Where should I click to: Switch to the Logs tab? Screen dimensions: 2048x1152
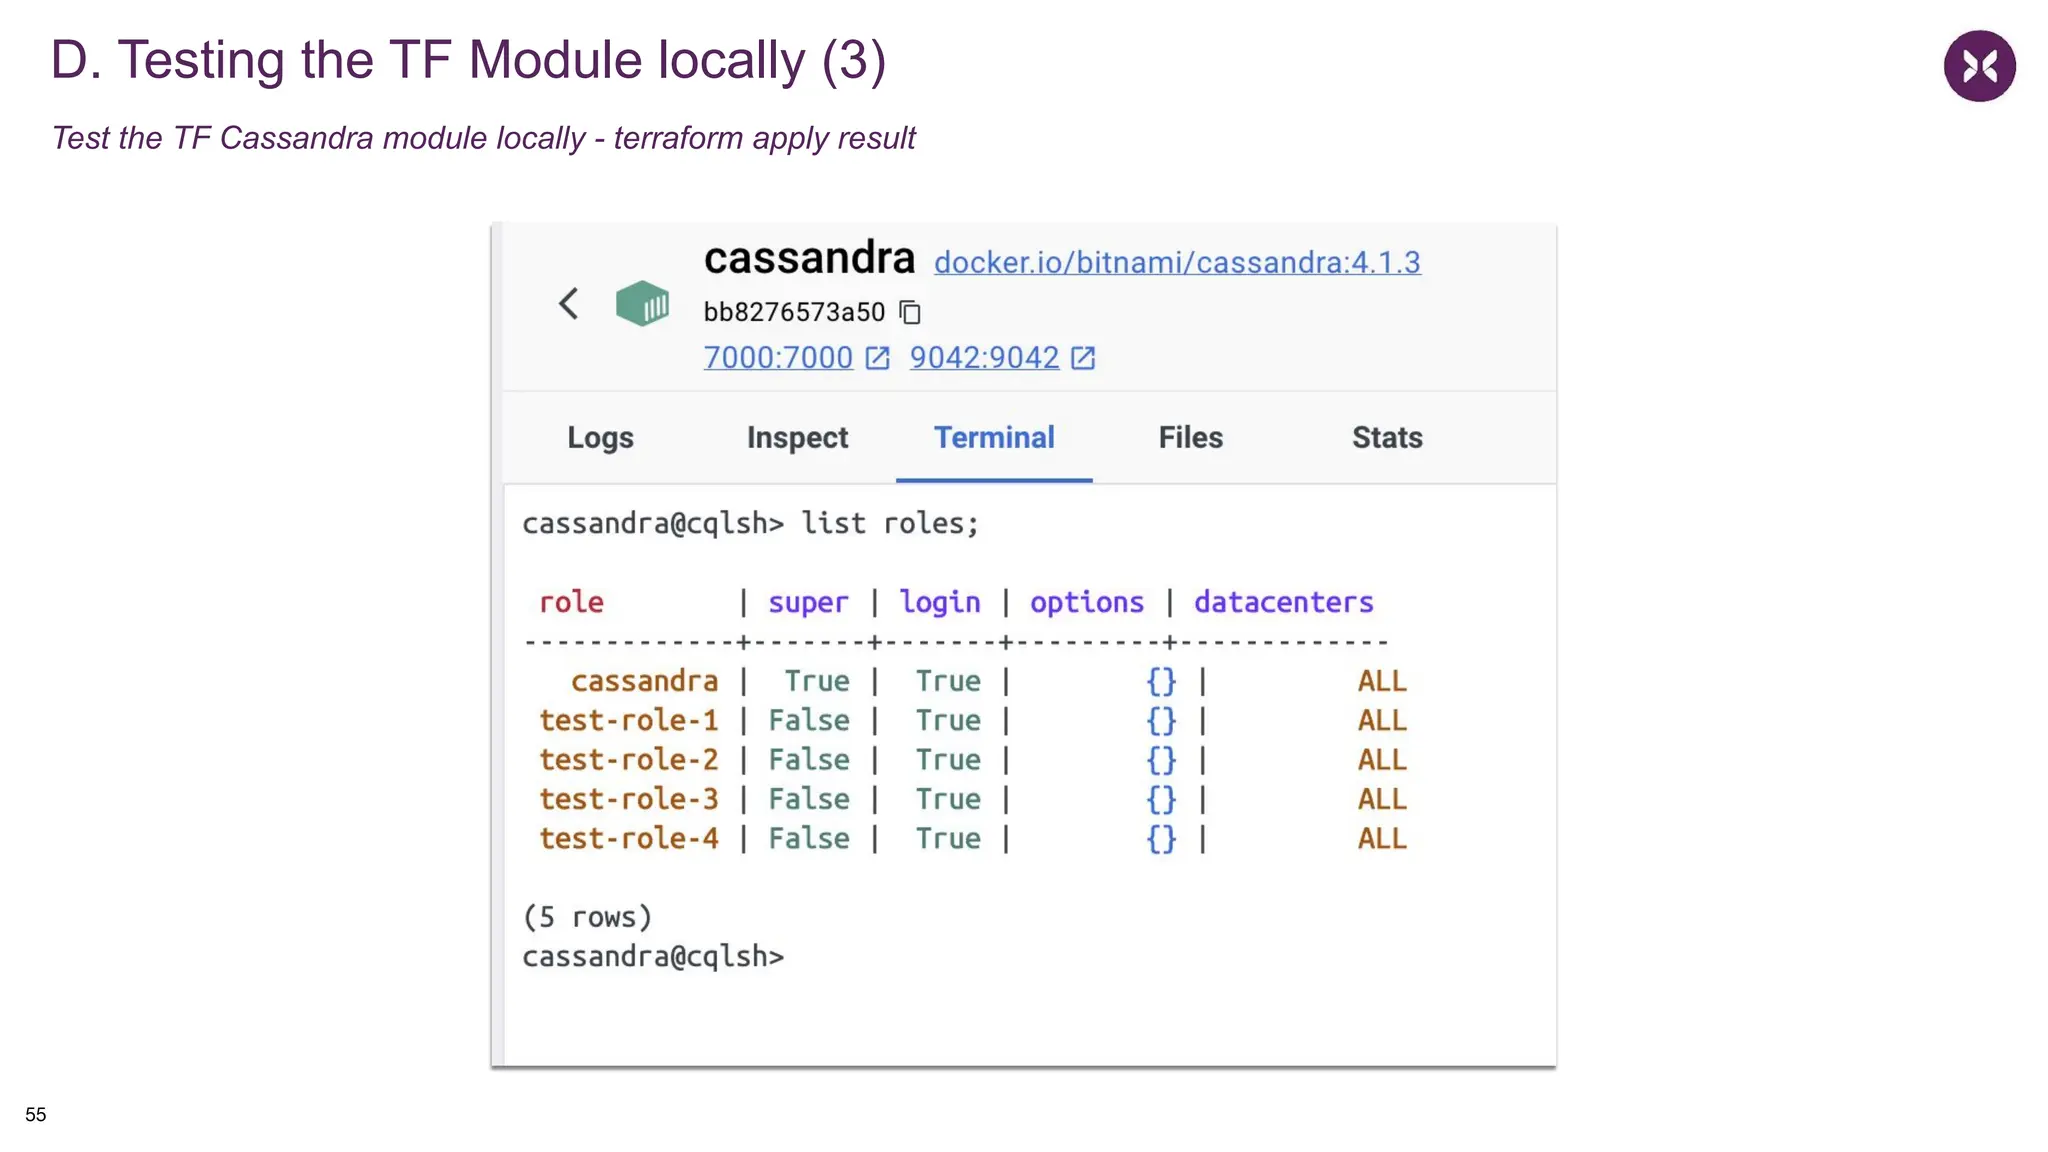(600, 437)
